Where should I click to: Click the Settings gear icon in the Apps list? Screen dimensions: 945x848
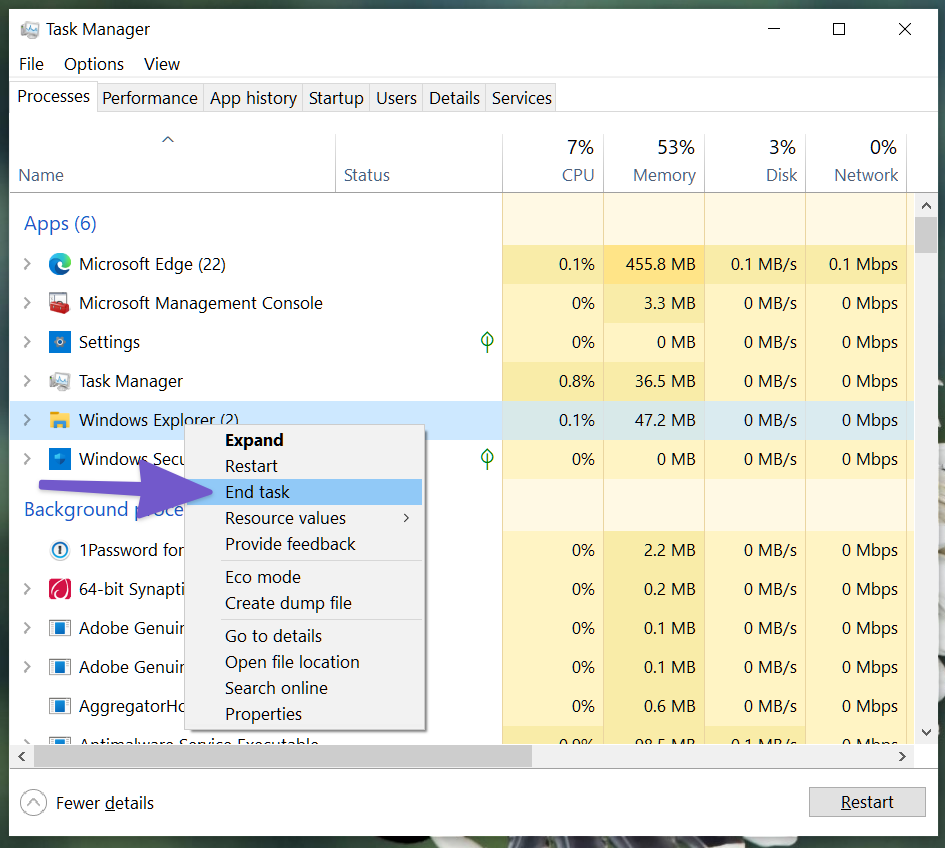(x=60, y=342)
